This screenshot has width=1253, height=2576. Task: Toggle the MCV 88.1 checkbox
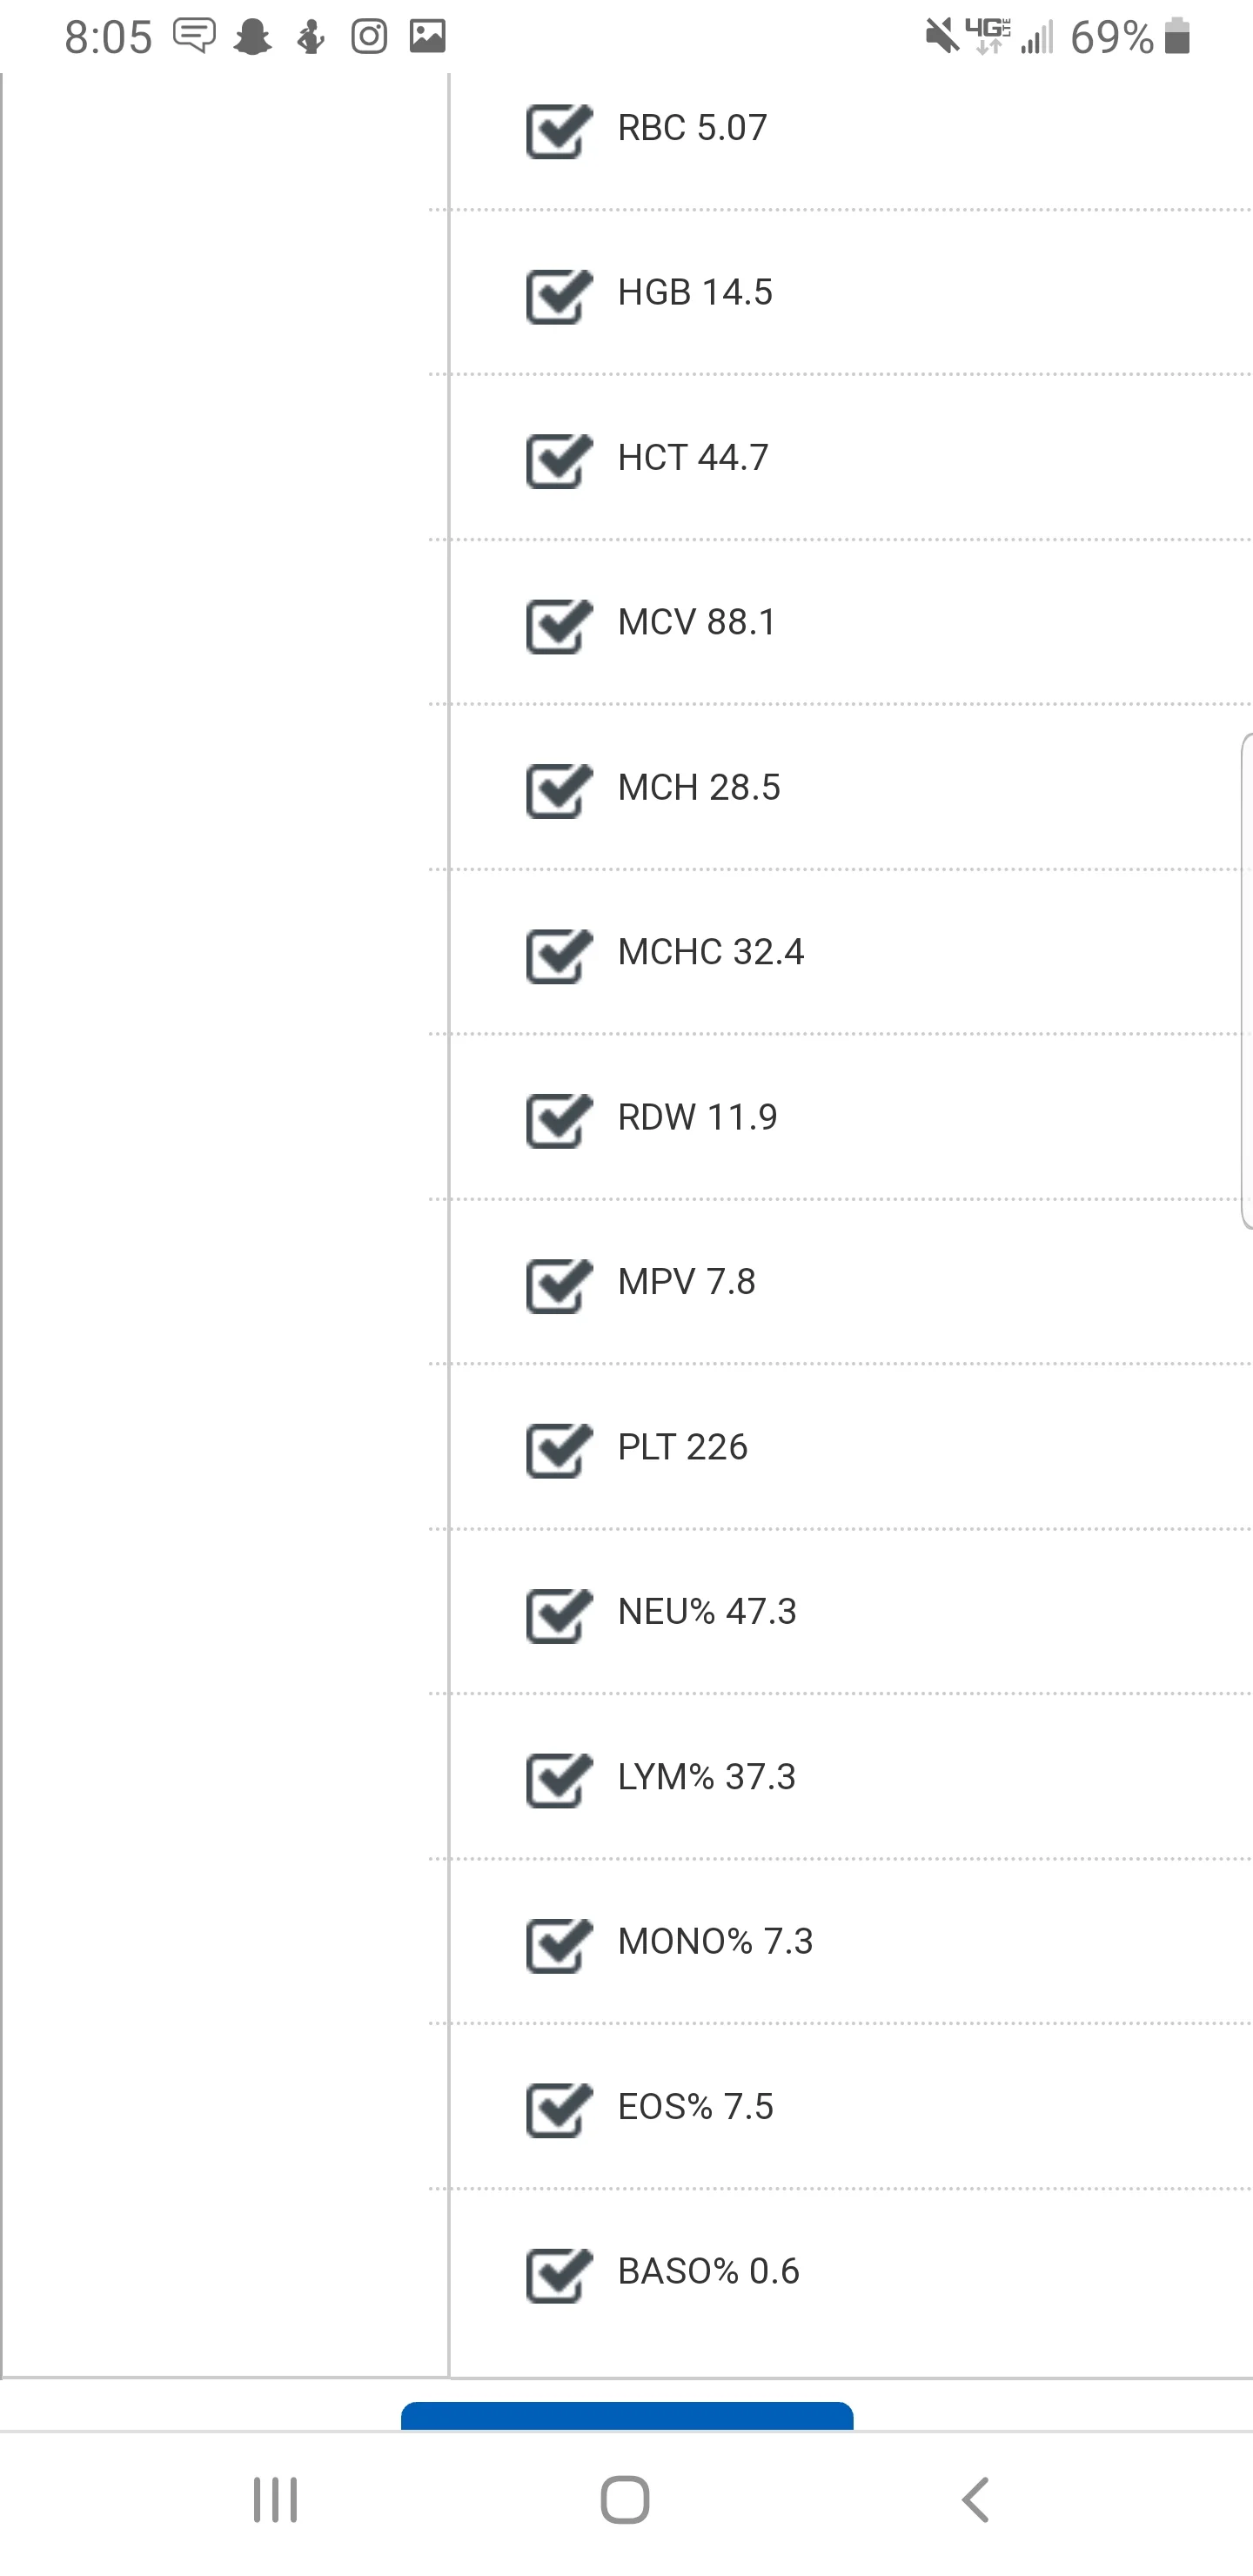coord(558,626)
